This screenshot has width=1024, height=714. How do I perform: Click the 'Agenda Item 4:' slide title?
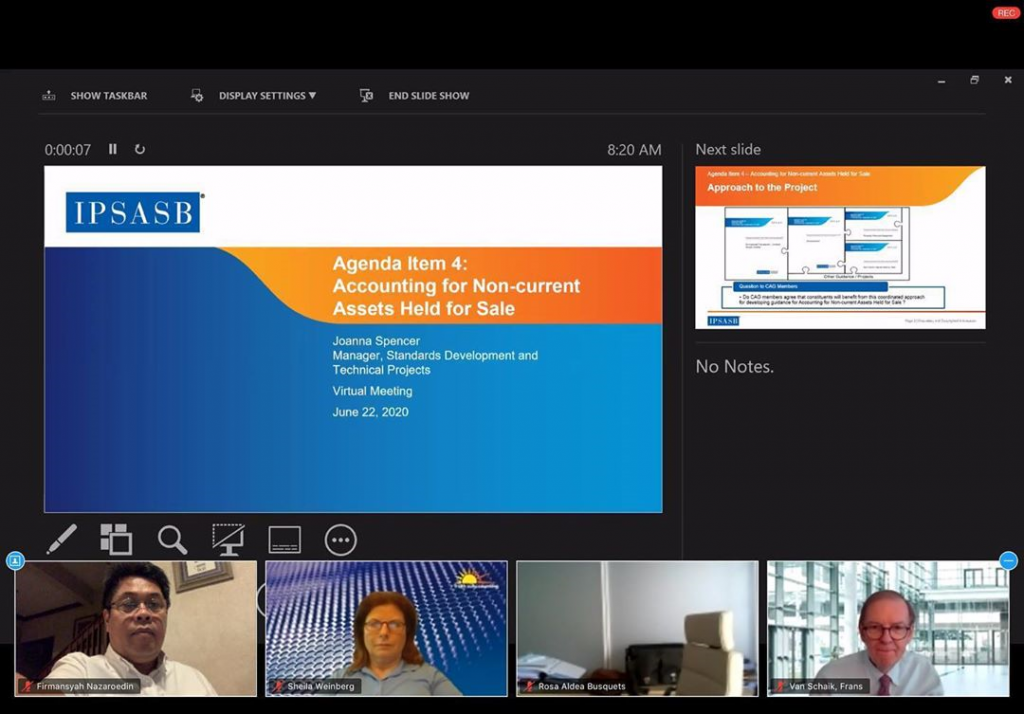[x=400, y=263]
